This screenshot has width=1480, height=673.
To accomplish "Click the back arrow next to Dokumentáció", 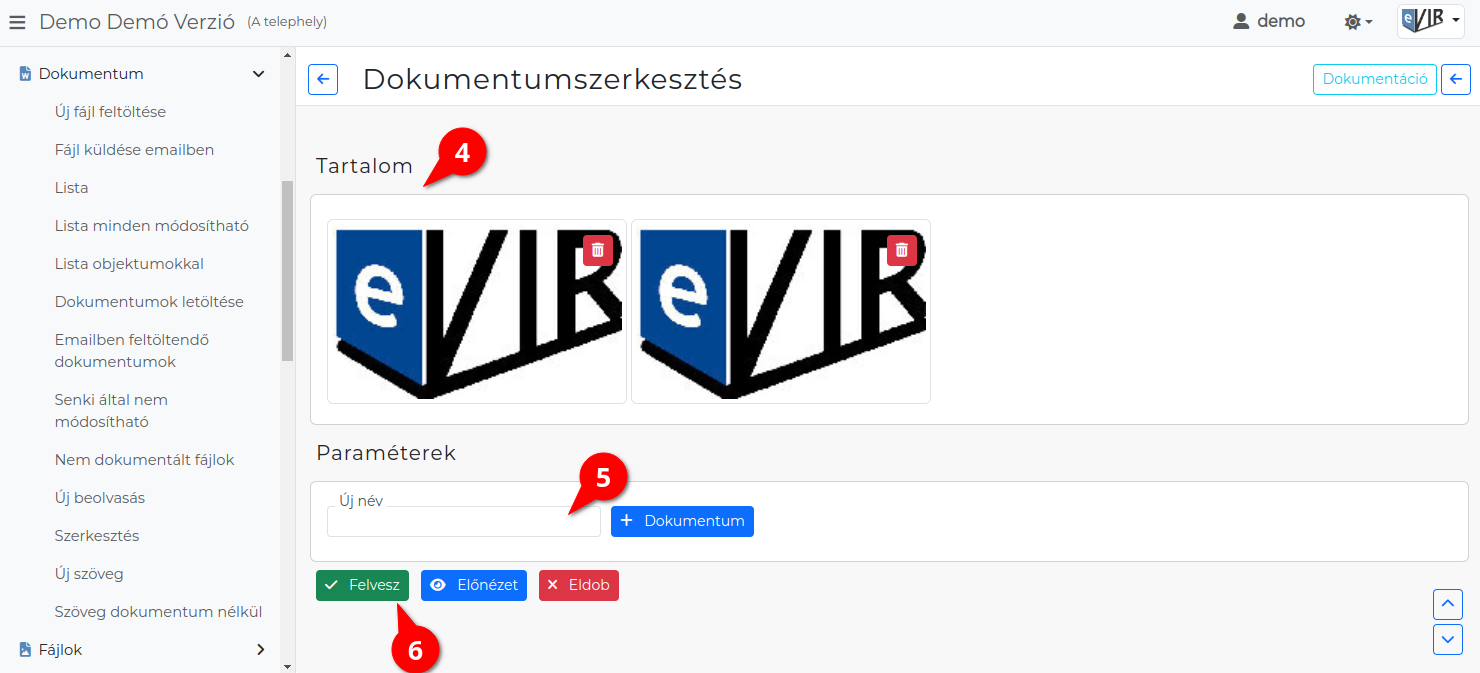I will click(x=1456, y=80).
